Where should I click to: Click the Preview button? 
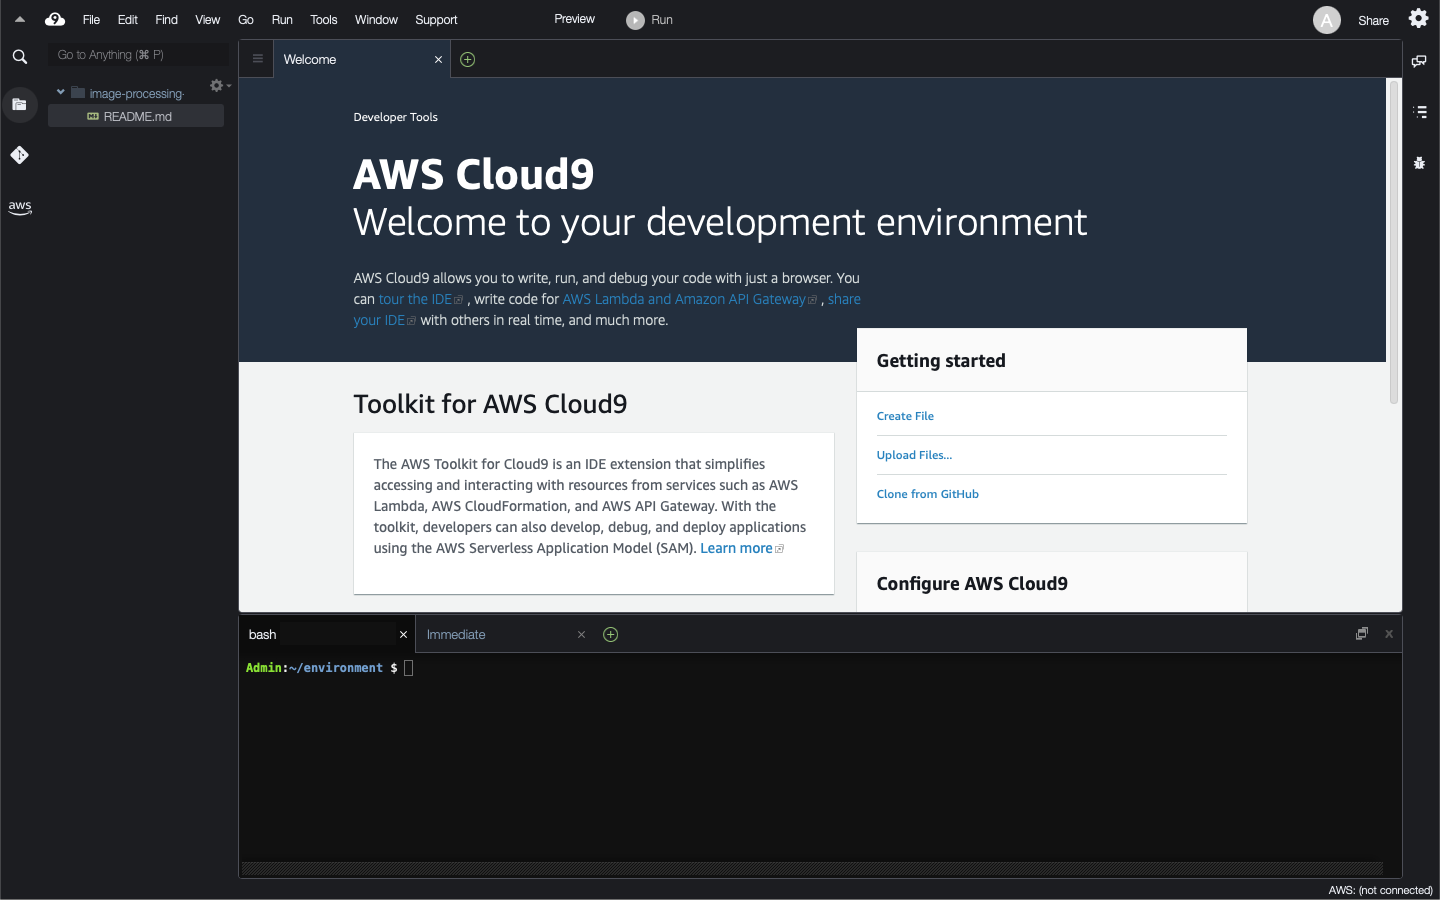pyautogui.click(x=574, y=19)
